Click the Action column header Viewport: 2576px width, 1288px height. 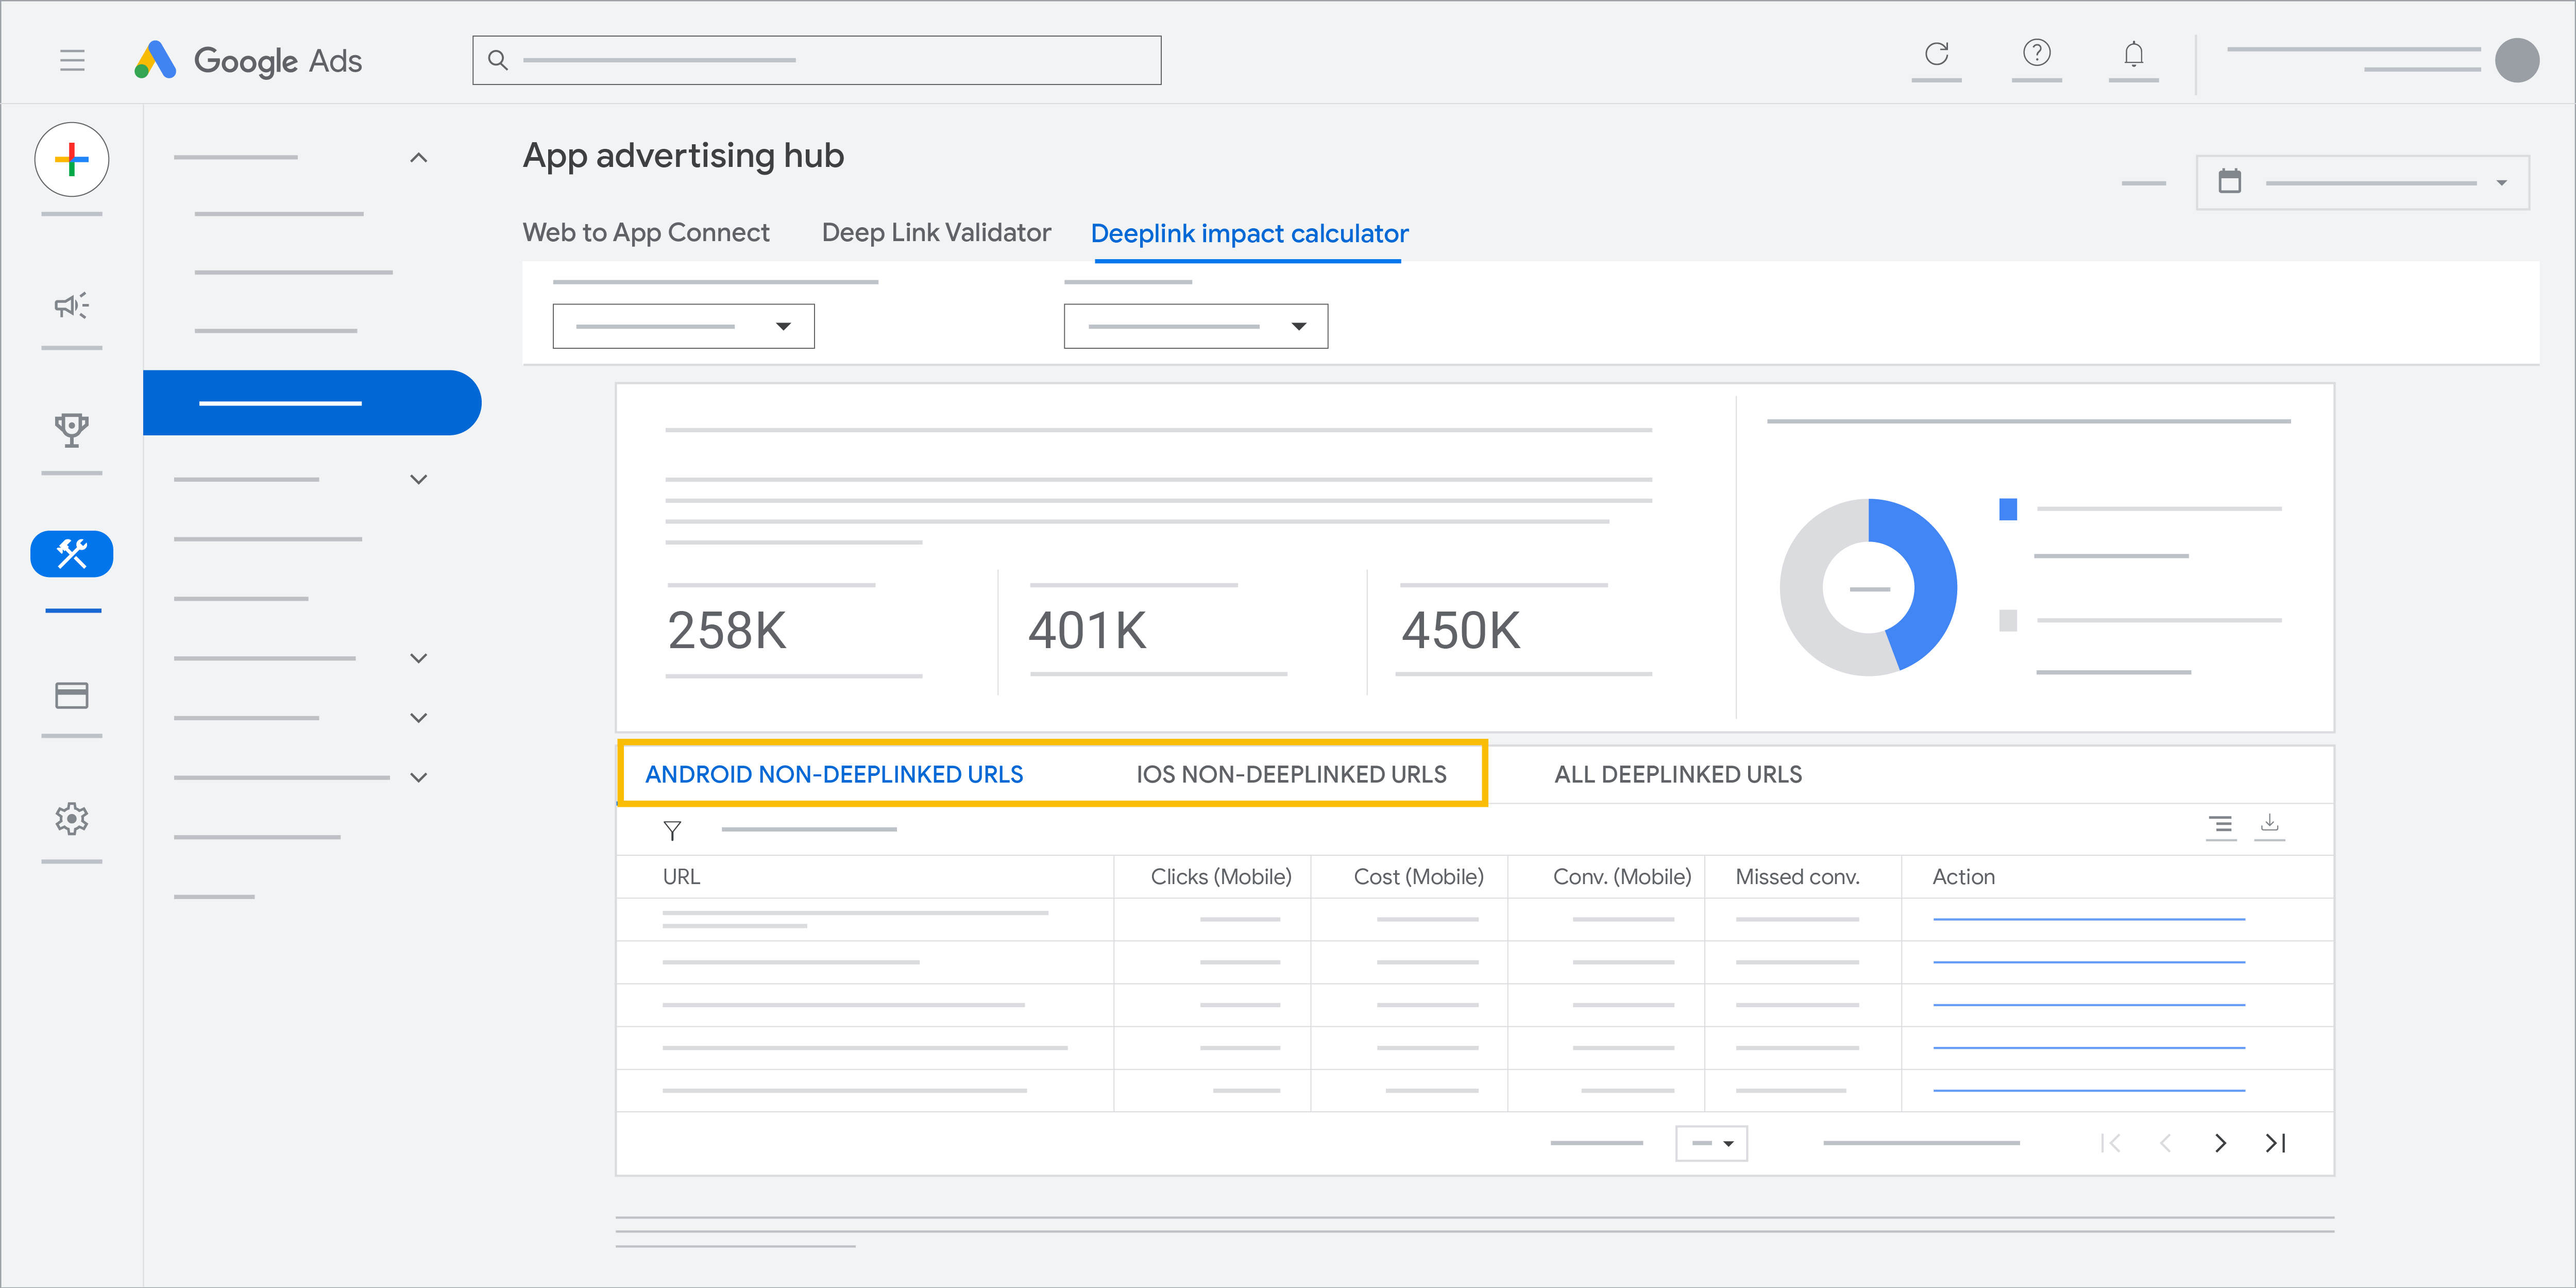(x=1963, y=877)
